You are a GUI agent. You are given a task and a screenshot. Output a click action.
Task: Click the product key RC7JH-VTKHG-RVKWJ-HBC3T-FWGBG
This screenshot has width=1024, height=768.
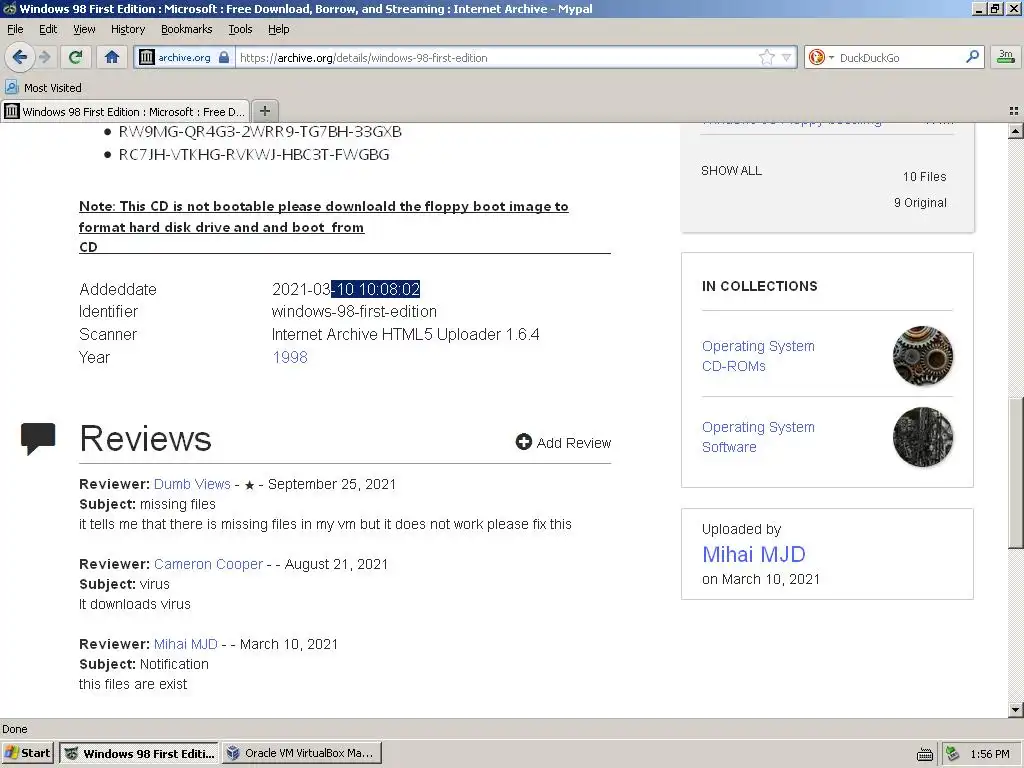pos(254,155)
